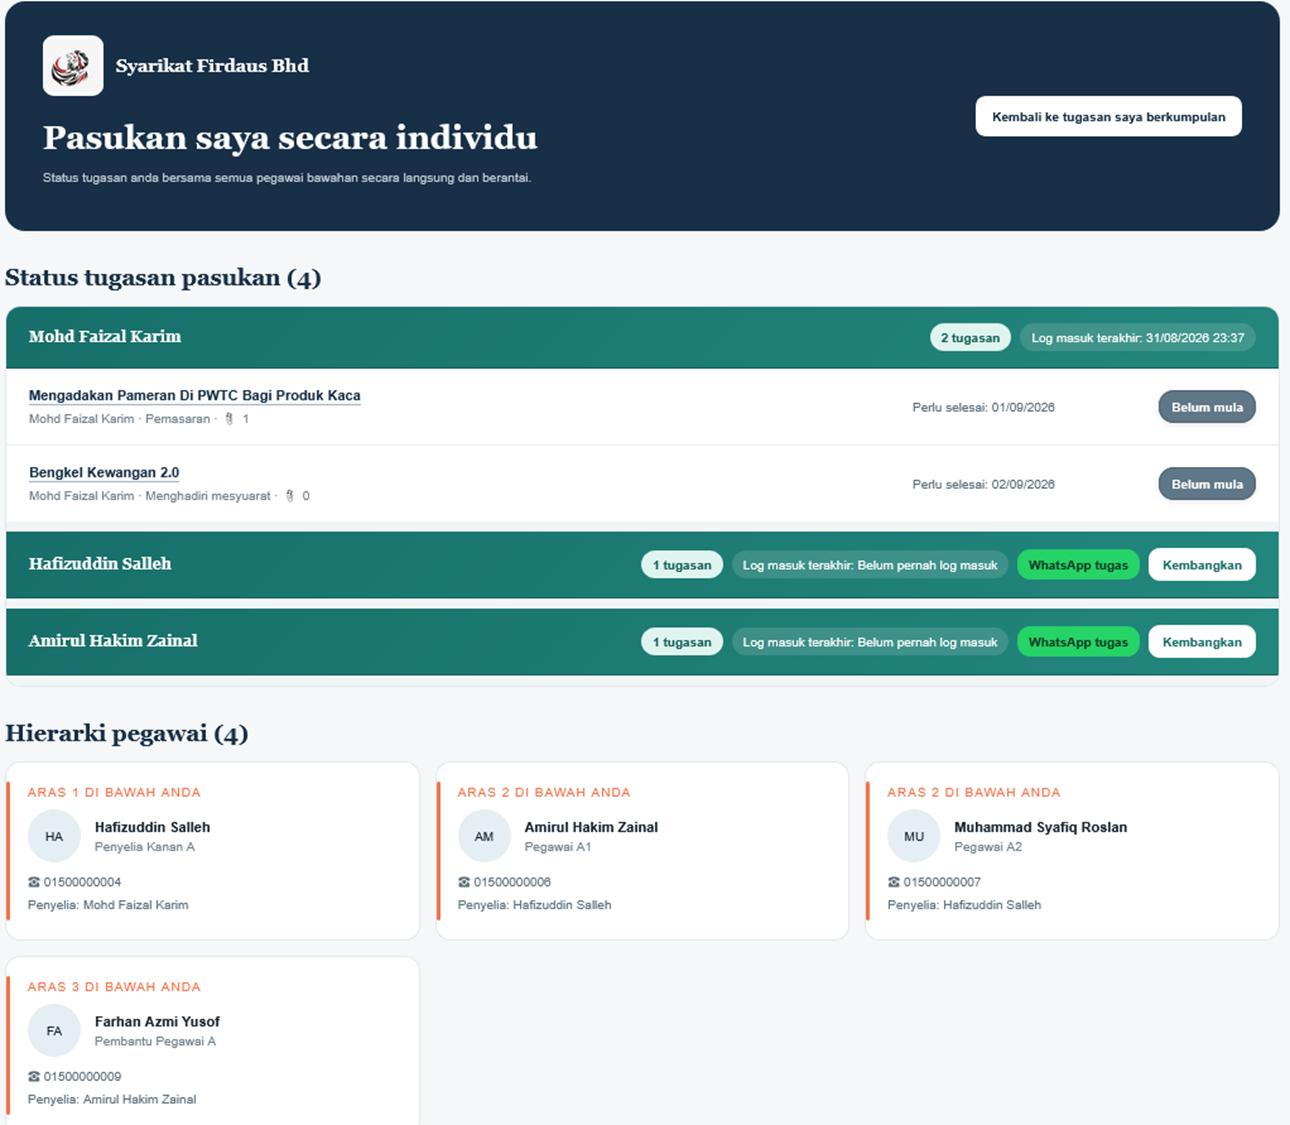Viewport: 1290px width, 1125px height.
Task: Click the 'Penyelia: Amirul Hakim Zainal' line
Action: click(112, 1099)
